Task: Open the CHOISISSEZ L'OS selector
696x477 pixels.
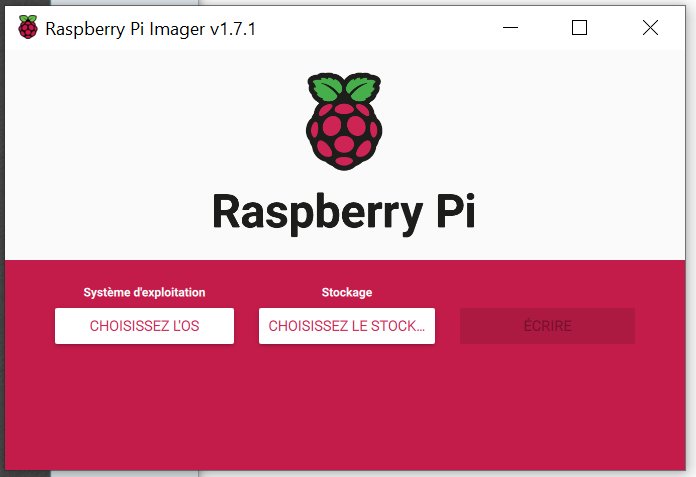Action: click(x=144, y=326)
